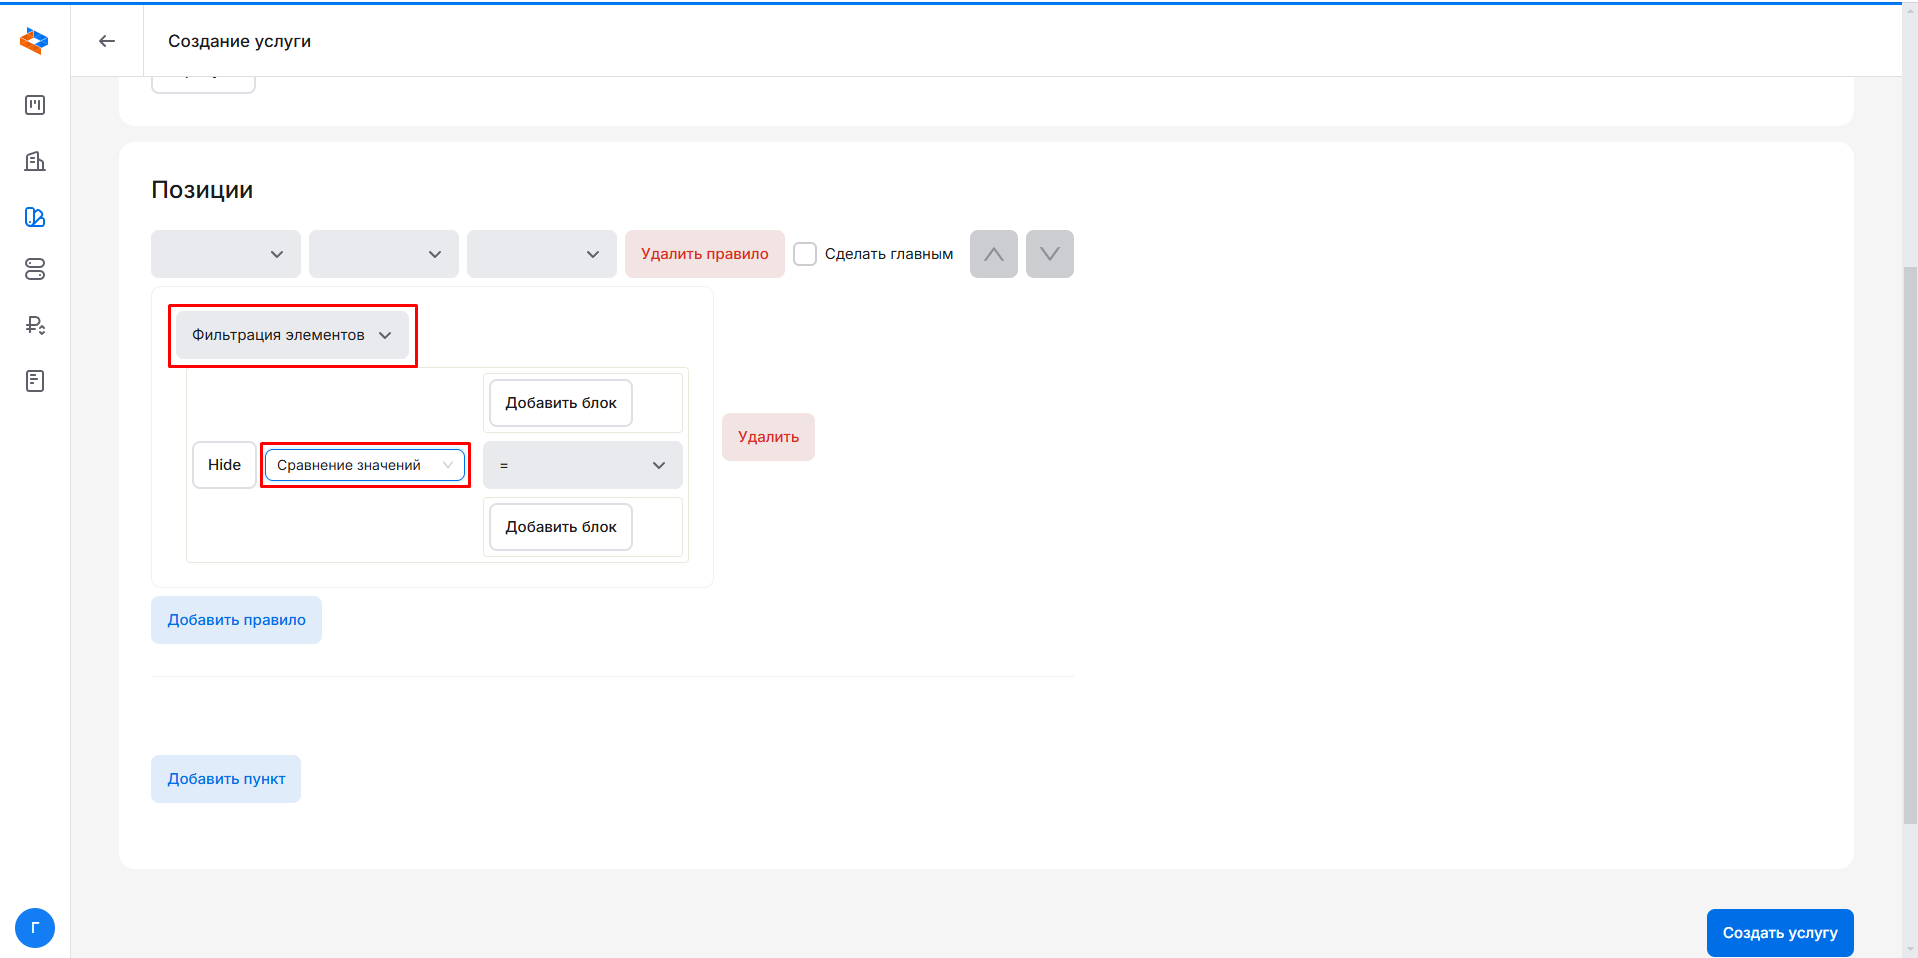Move rule down with the down arrow
Image resolution: width=1918 pixels, height=958 pixels.
(x=1049, y=254)
